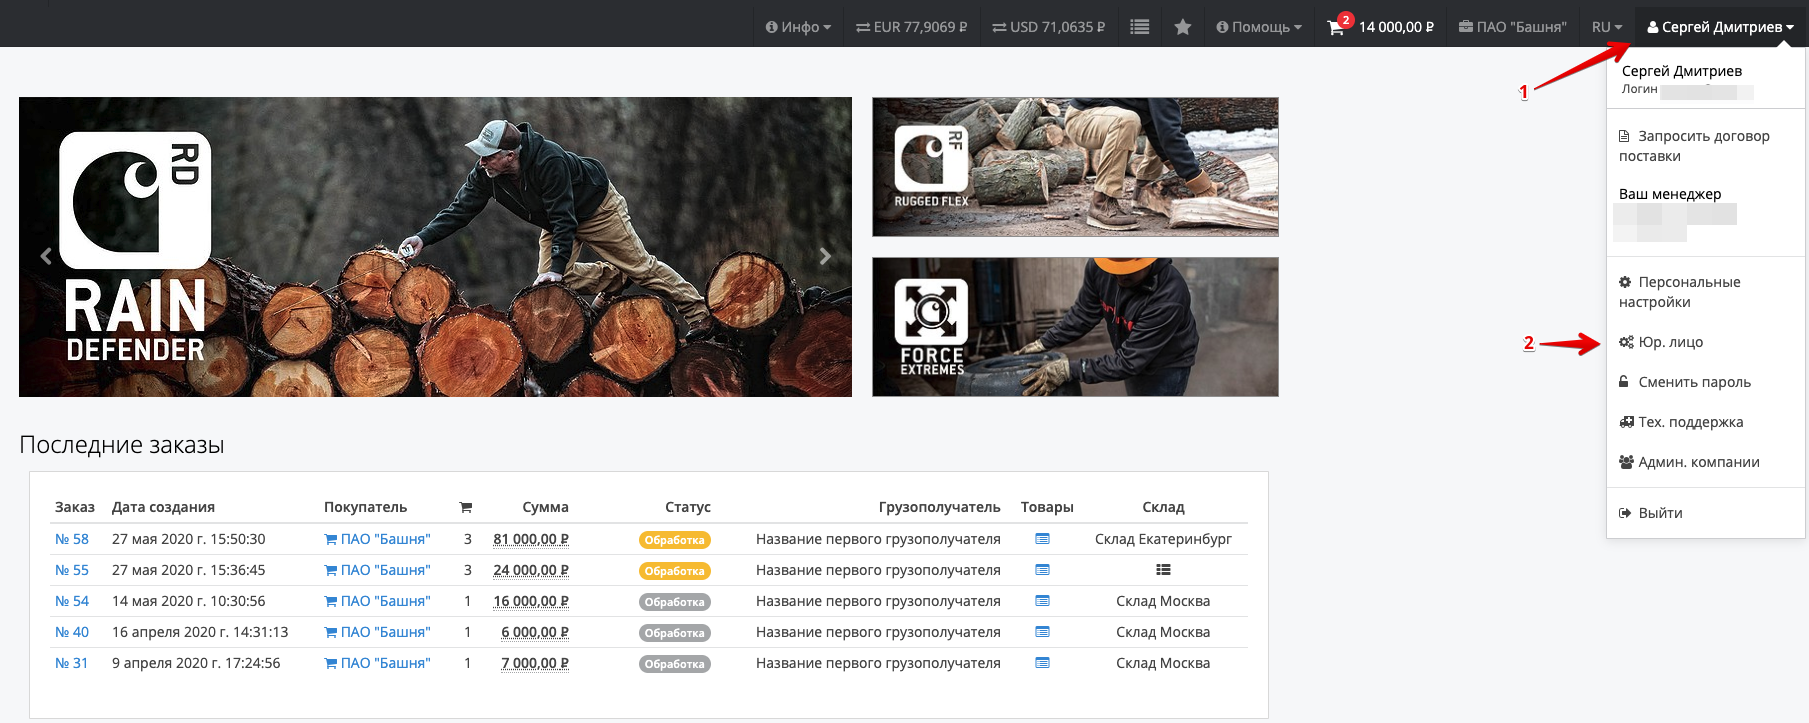Click Выйти to log out
Viewport: 1809px width, 723px height.
(x=1660, y=513)
